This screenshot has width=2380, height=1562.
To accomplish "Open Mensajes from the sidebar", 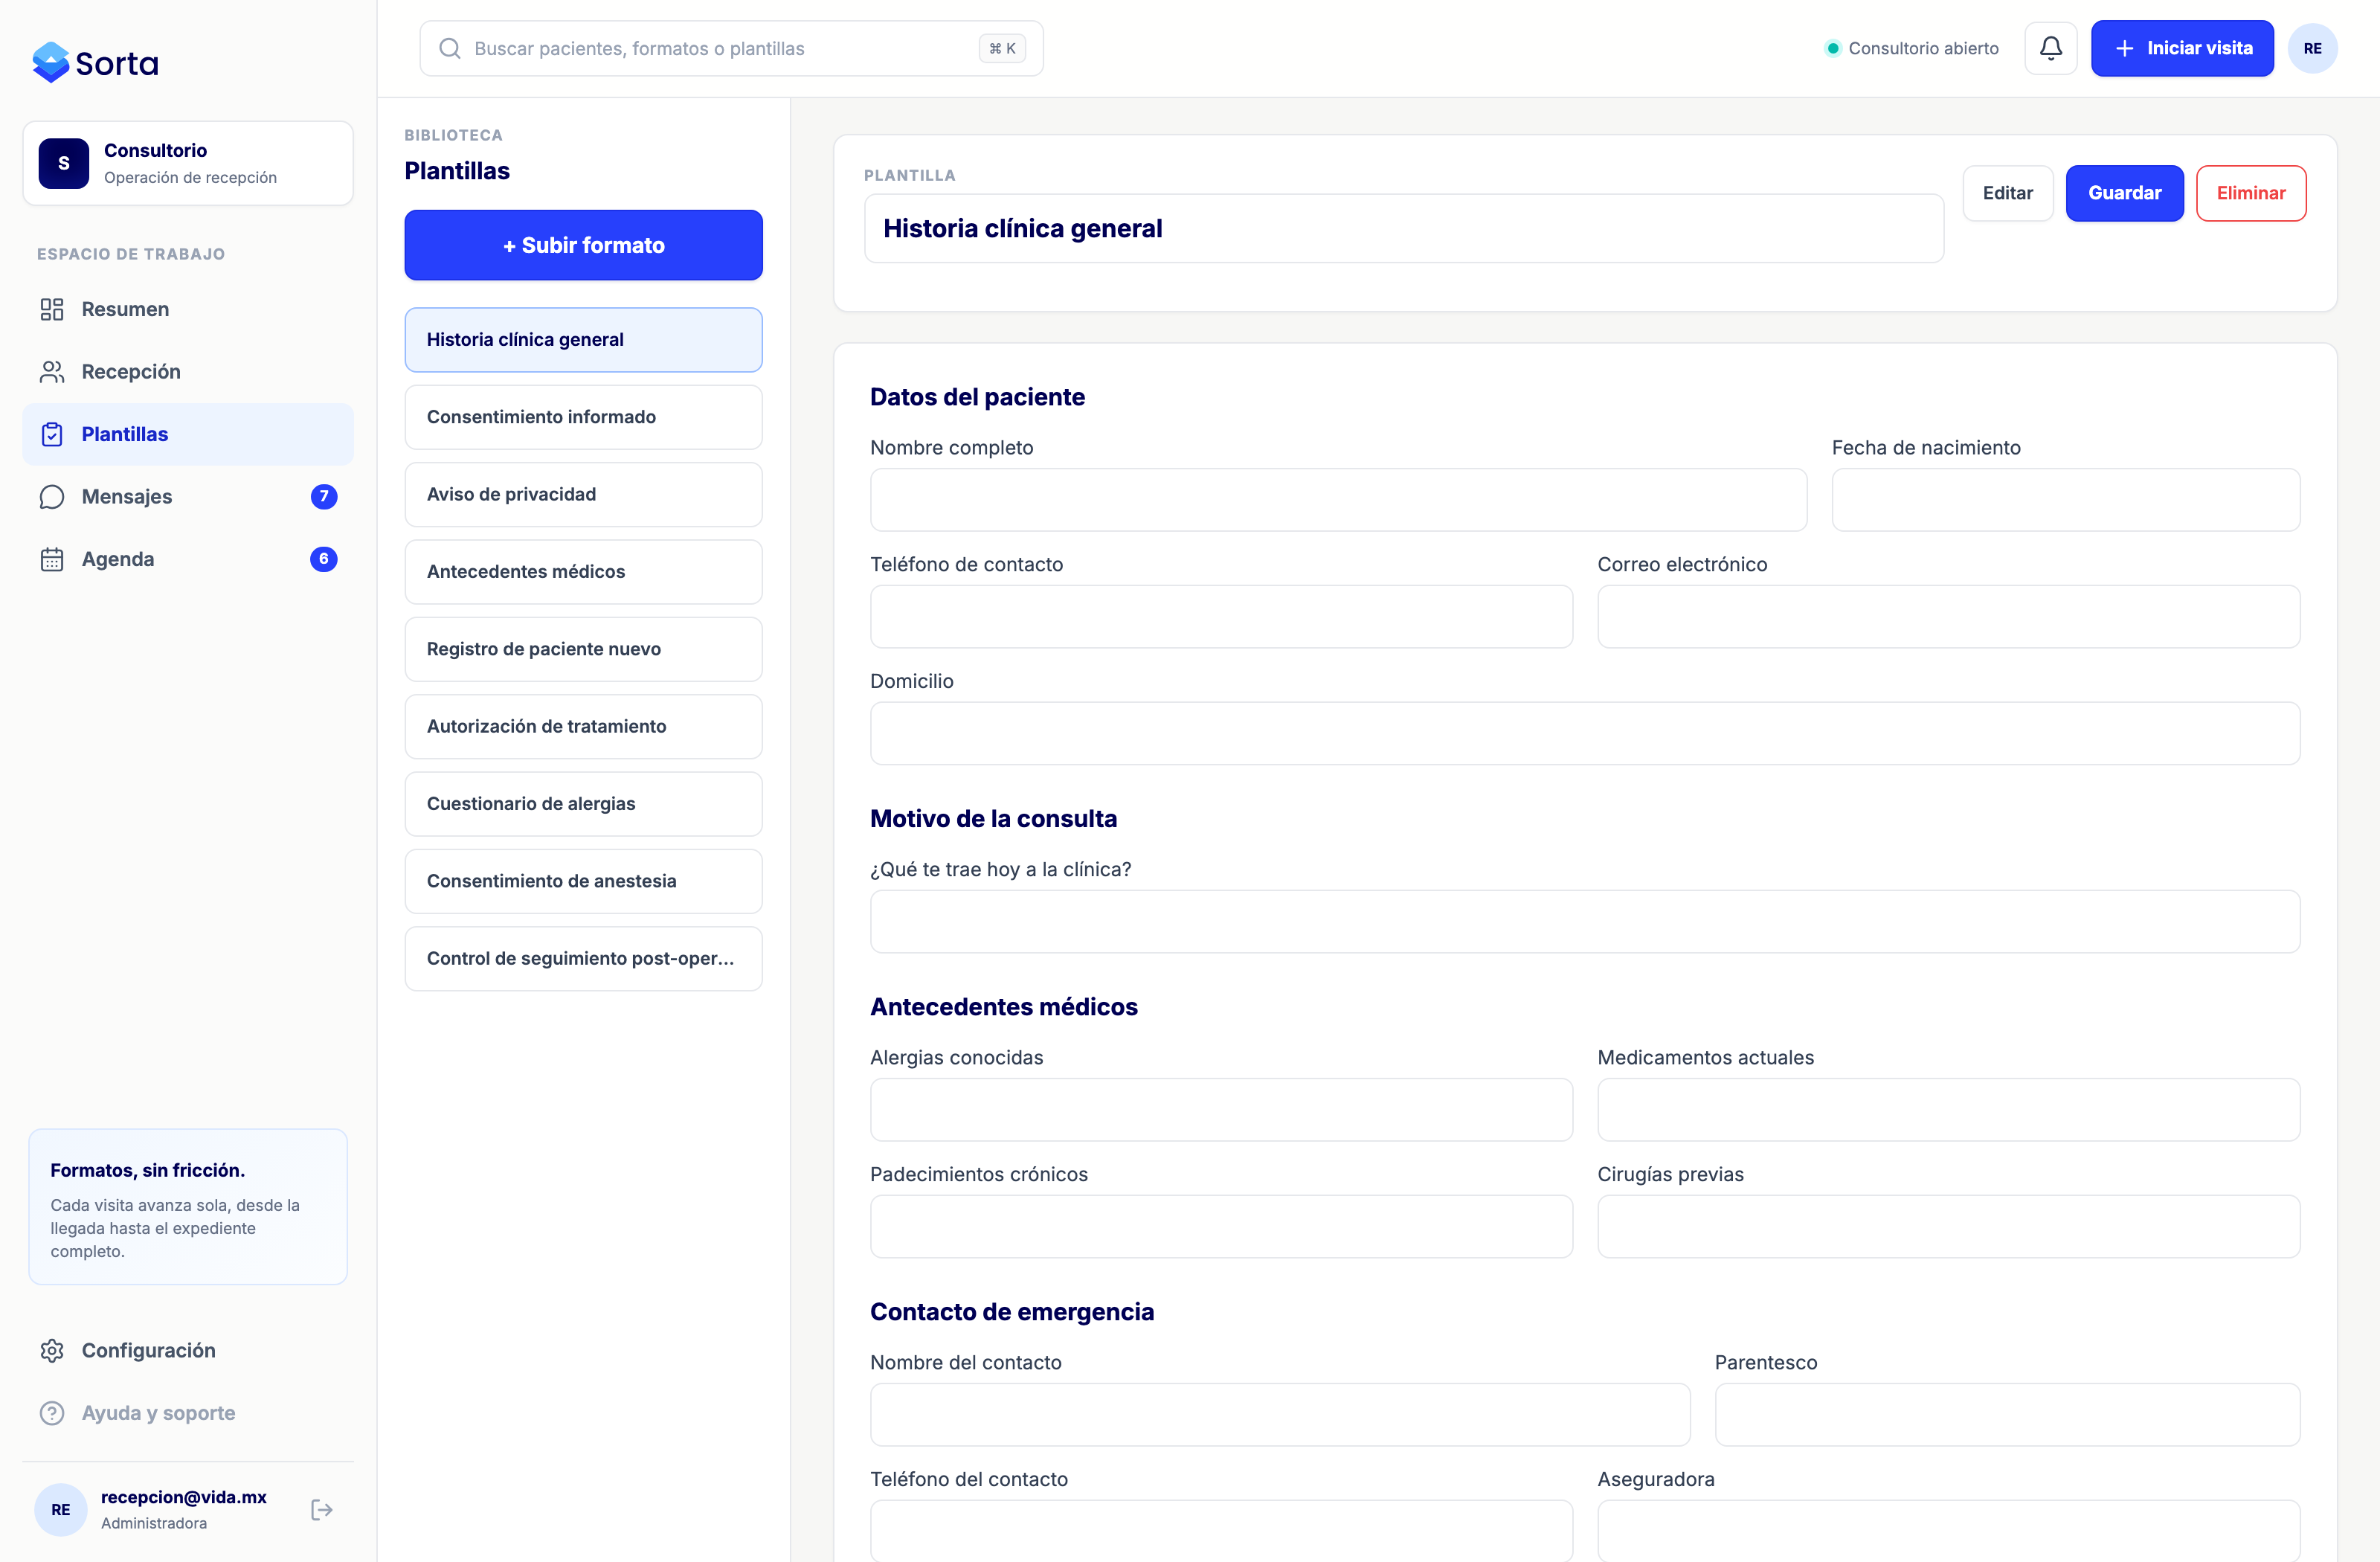I will (x=188, y=497).
